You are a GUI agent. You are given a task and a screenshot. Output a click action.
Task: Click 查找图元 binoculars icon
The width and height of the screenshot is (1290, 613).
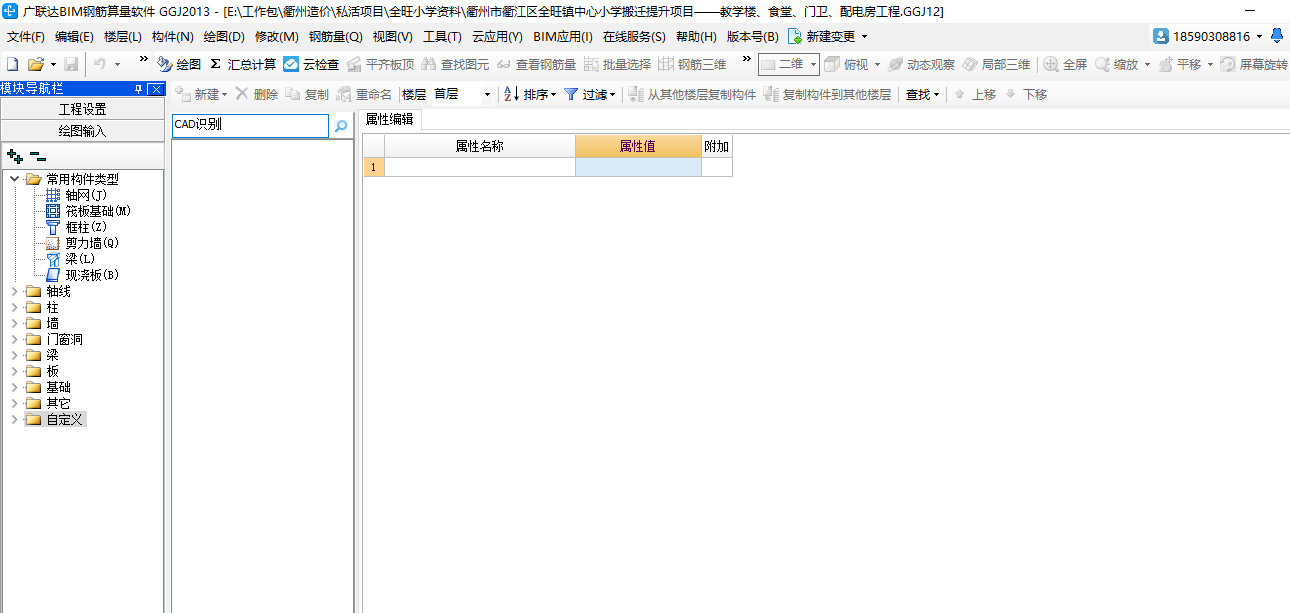tap(429, 64)
